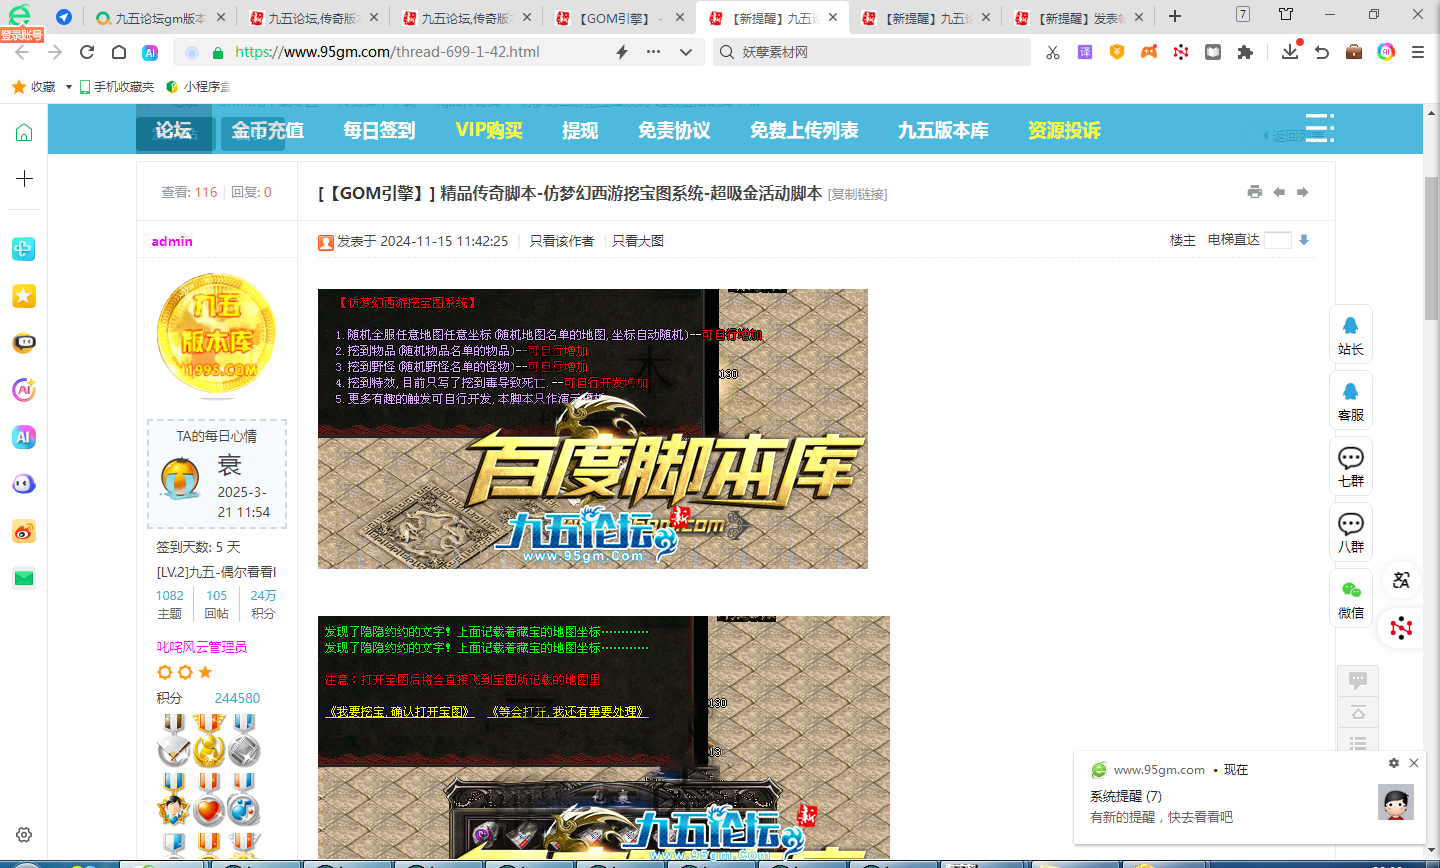
Task: Open the AI assistant icon beside address bar
Action: (x=150, y=52)
